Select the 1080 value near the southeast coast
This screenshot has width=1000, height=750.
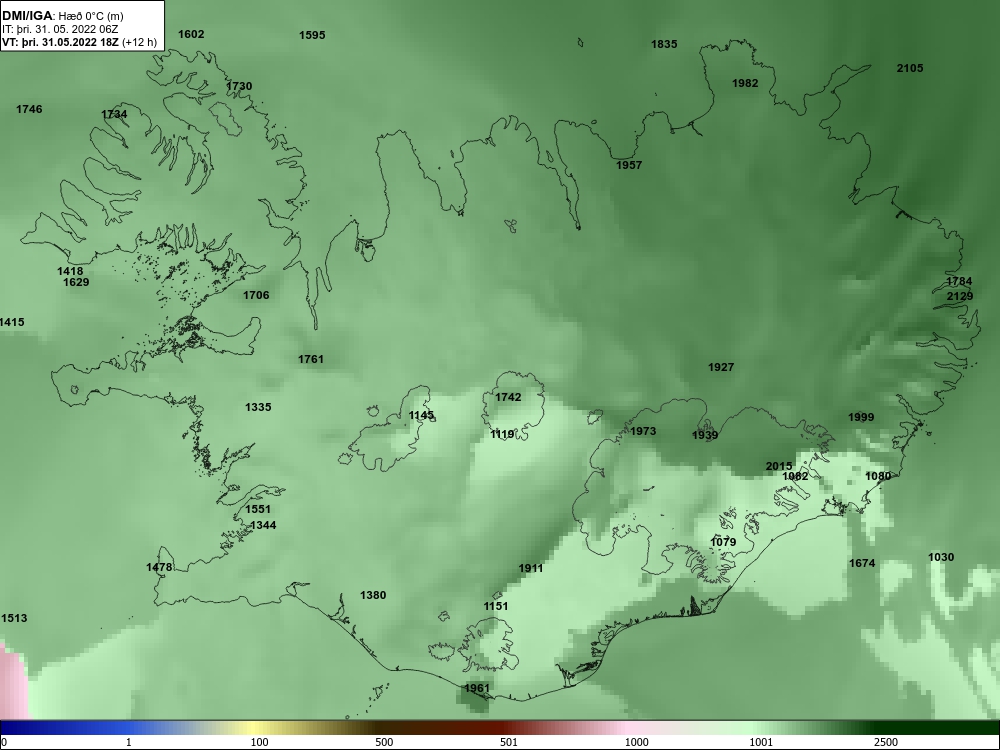coord(878,476)
